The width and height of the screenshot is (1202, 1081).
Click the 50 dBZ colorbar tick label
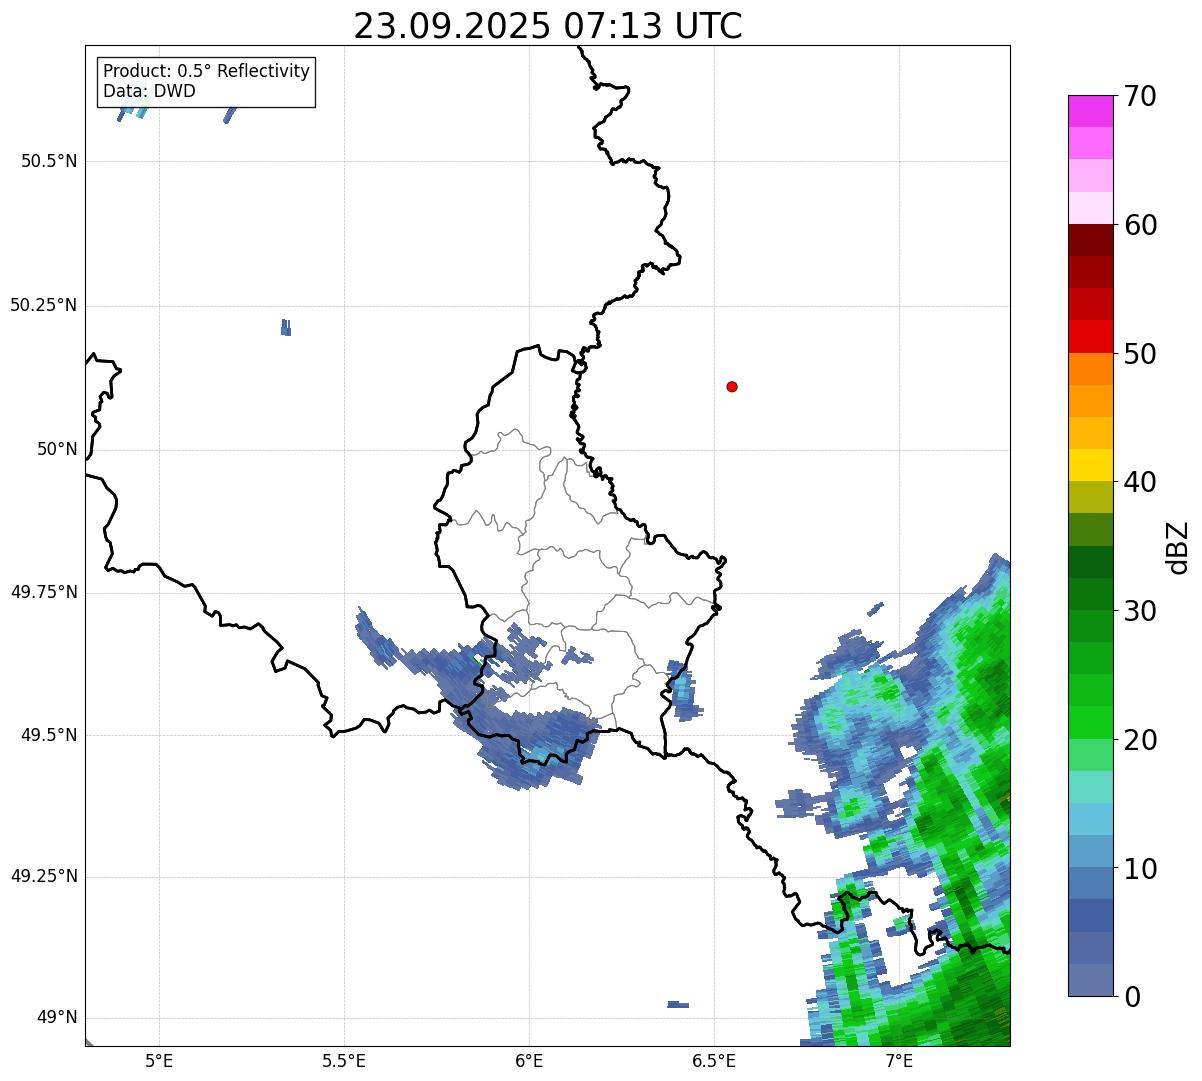coord(1140,354)
